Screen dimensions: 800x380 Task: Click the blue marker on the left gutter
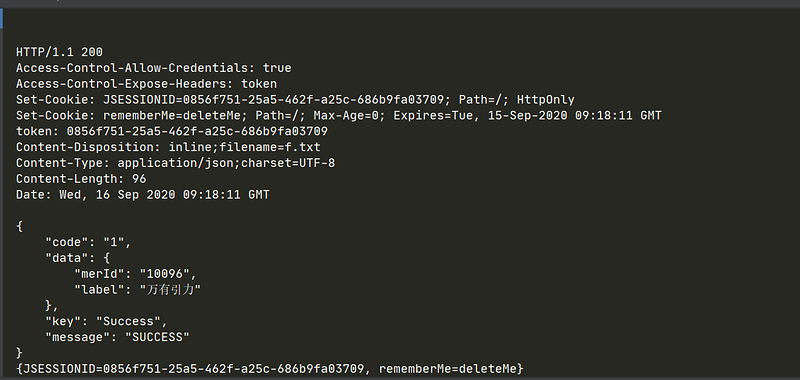click(x=2, y=18)
